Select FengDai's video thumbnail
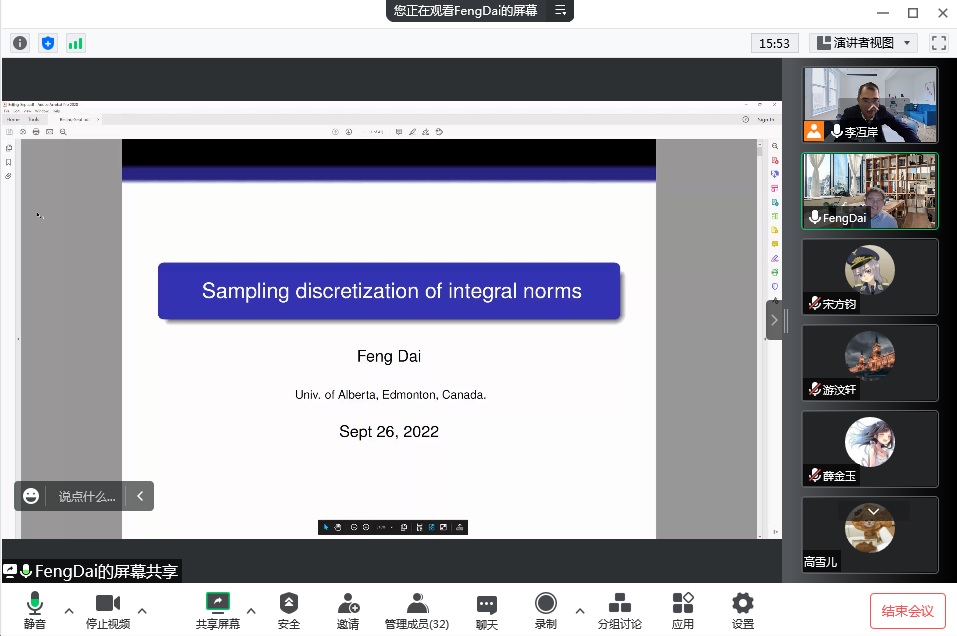The width and height of the screenshot is (957, 636). 870,190
